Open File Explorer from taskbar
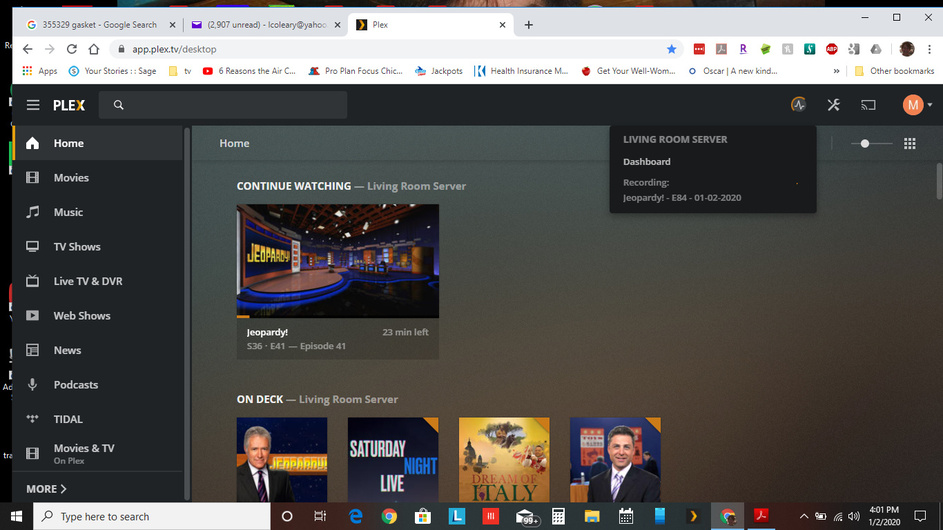943x530 pixels. (x=592, y=516)
